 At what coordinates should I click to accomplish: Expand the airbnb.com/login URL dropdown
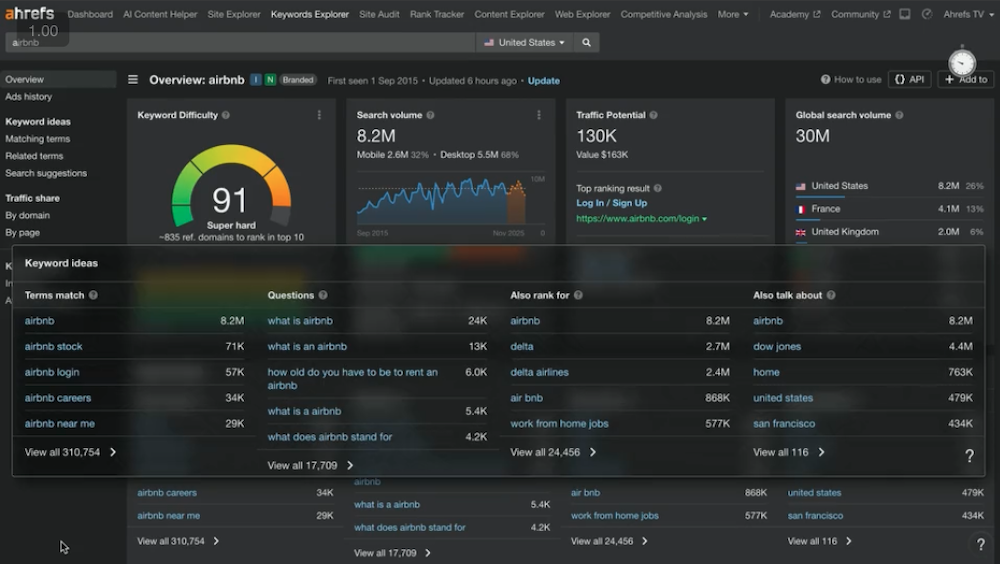click(704, 219)
